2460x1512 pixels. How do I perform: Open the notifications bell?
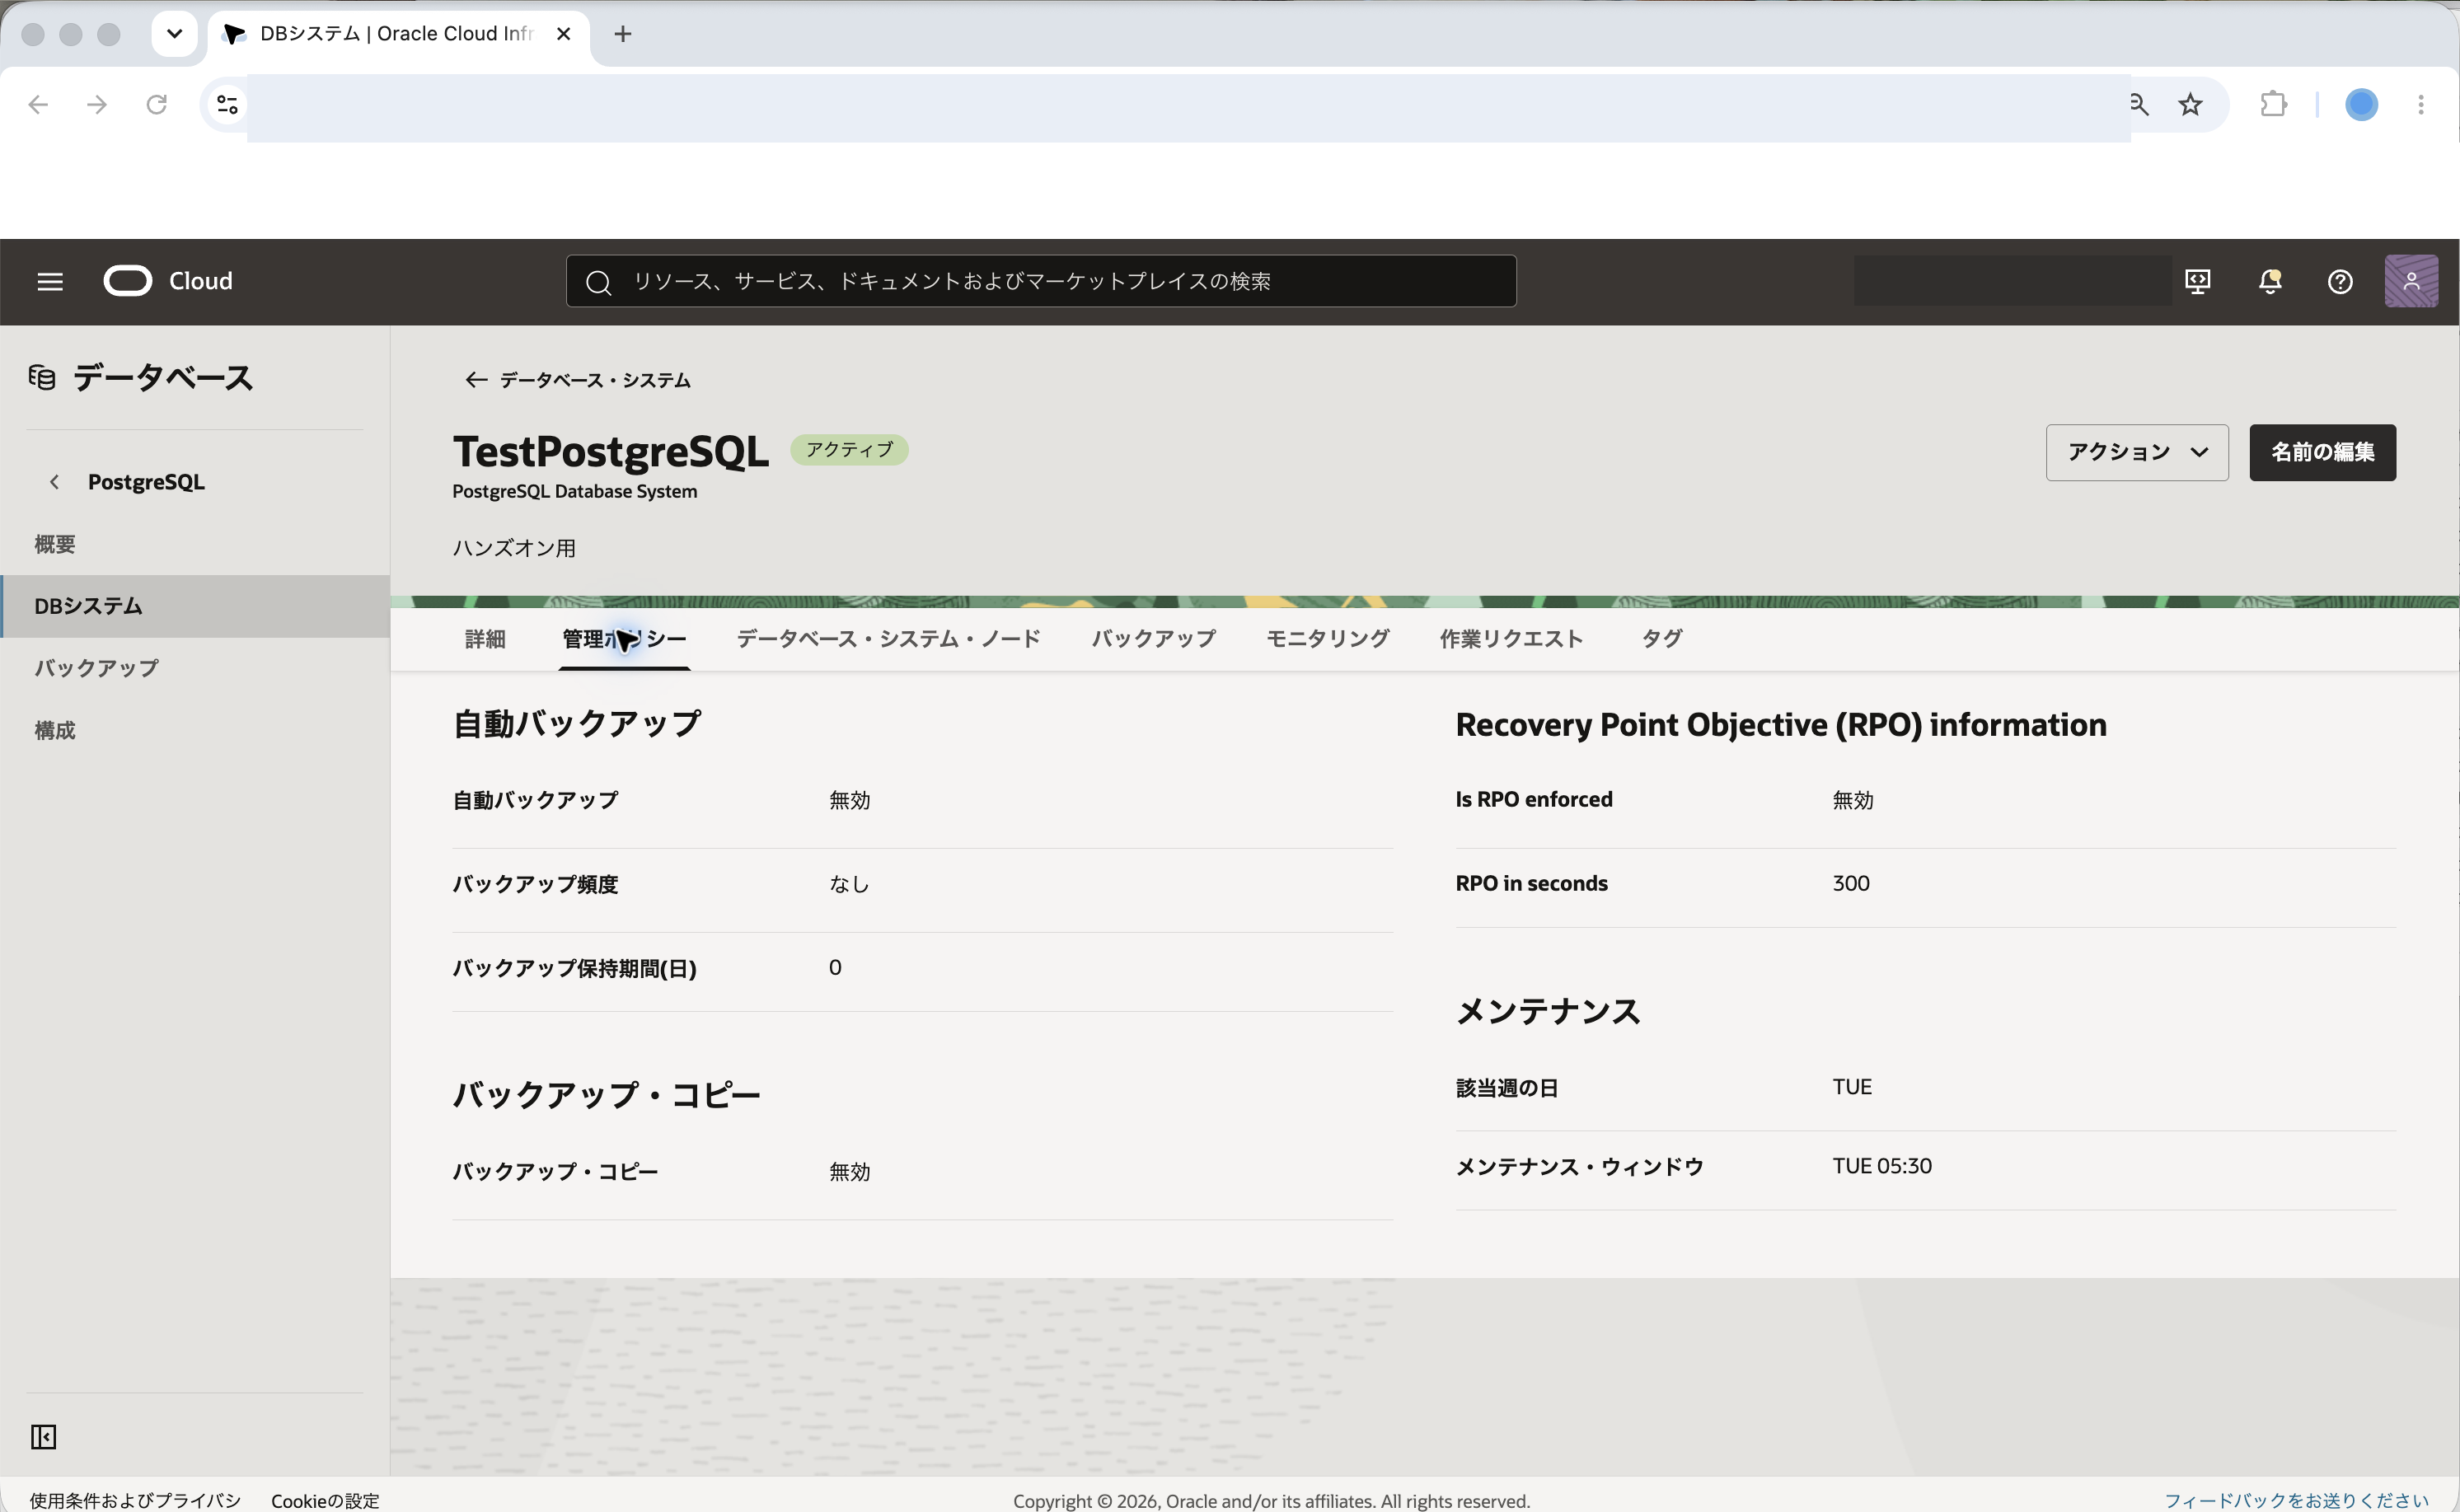point(2270,282)
